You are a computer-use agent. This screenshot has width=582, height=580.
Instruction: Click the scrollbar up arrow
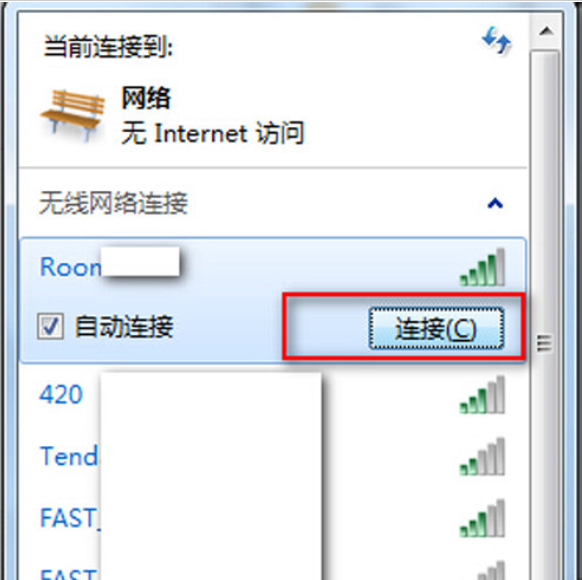(546, 31)
